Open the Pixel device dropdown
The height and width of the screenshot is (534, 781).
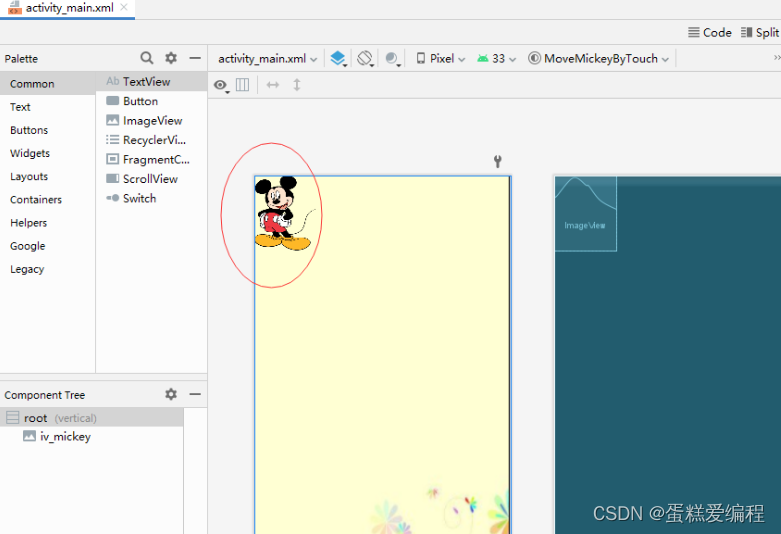click(441, 59)
